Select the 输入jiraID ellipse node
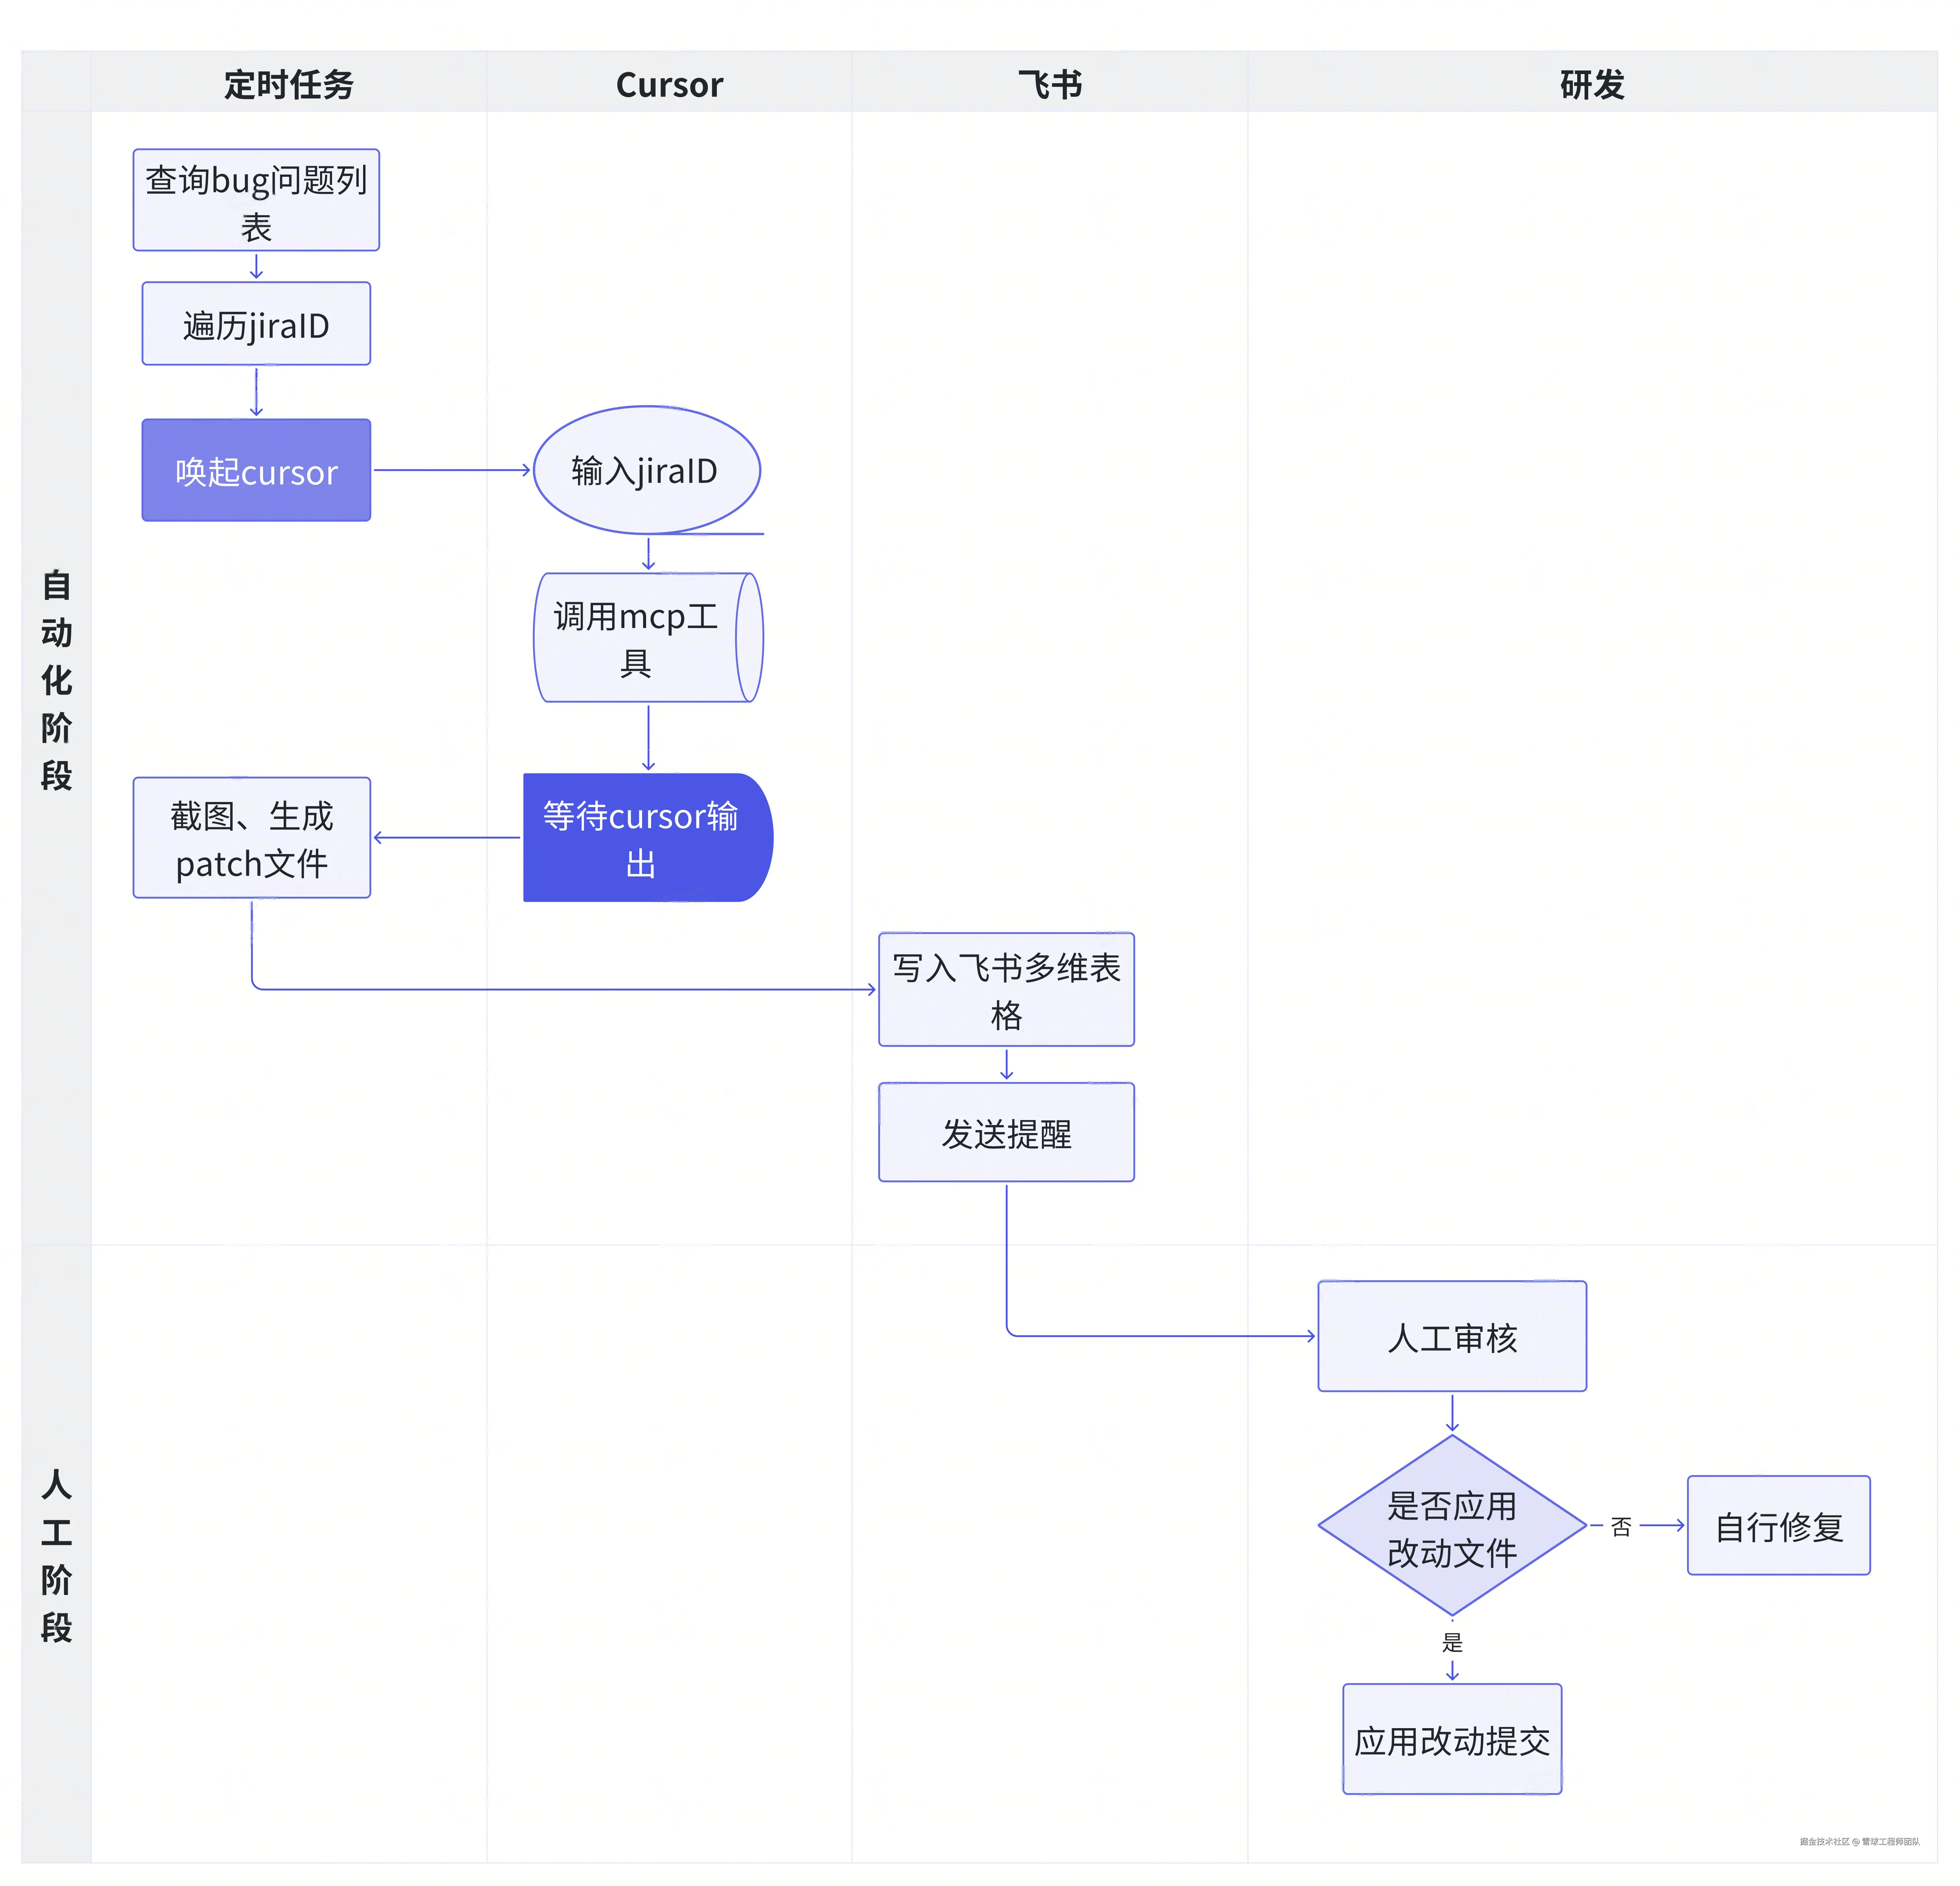The width and height of the screenshot is (1960, 1886). click(x=646, y=470)
